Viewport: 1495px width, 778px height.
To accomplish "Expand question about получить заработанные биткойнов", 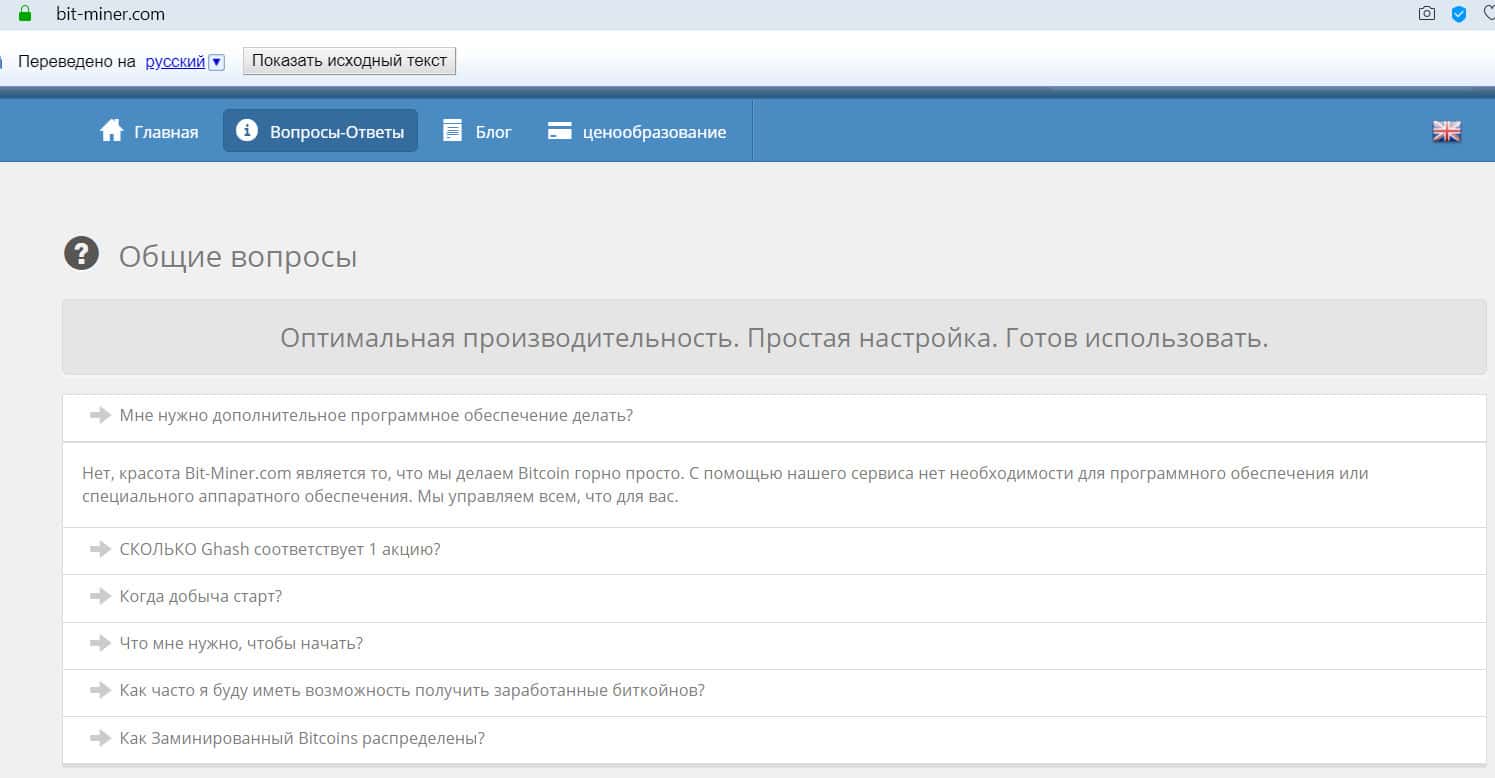I will coord(411,691).
